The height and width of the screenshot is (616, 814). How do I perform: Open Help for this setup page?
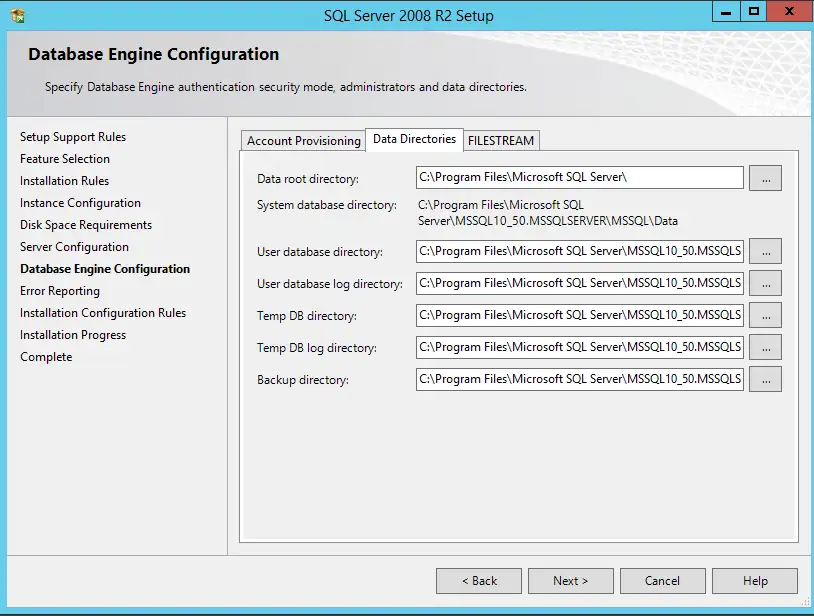pos(755,580)
